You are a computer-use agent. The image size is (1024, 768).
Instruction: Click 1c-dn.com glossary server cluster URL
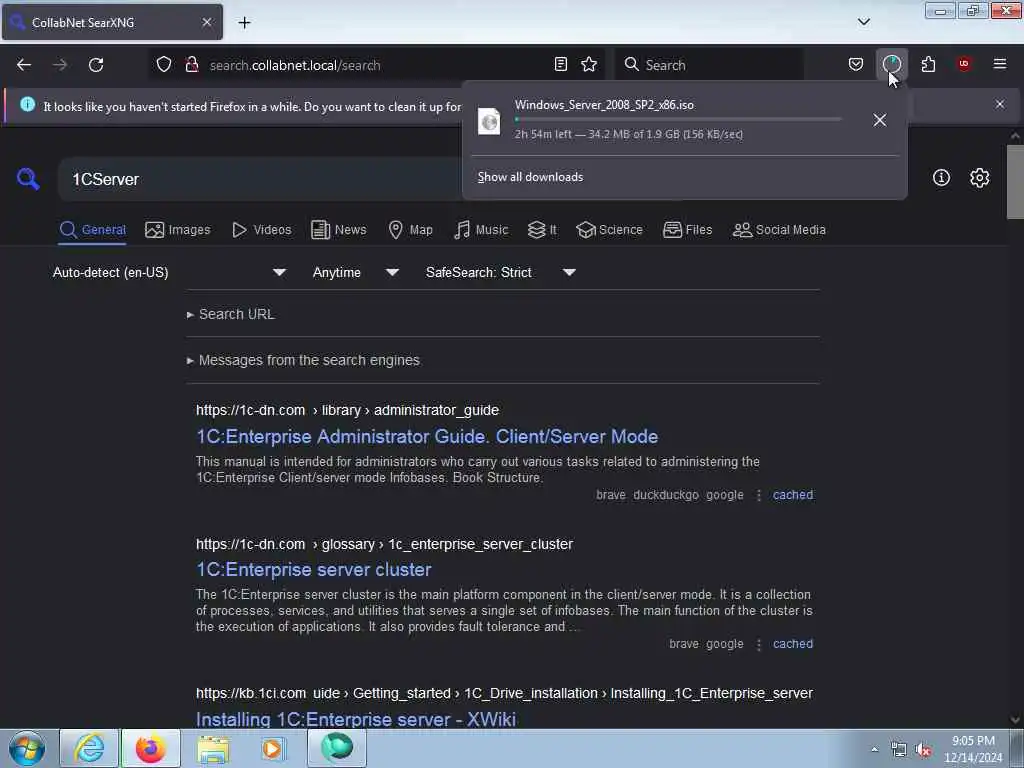(x=384, y=544)
